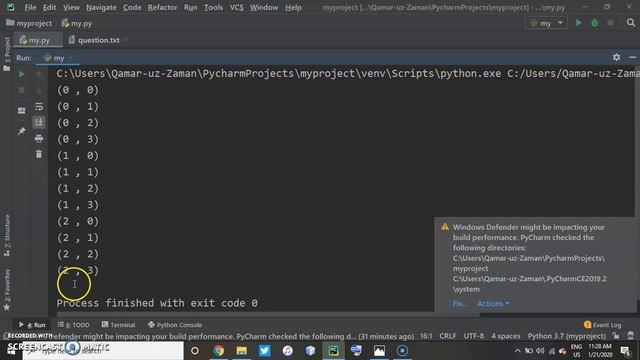
Task: Open Photos app from the taskbar
Action: tap(379, 351)
